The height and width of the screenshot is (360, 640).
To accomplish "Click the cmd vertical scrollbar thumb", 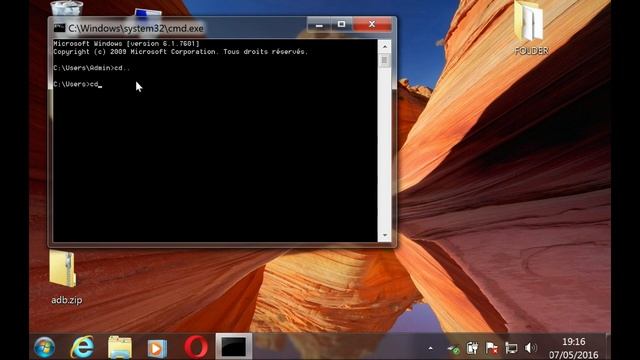I will tap(384, 61).
